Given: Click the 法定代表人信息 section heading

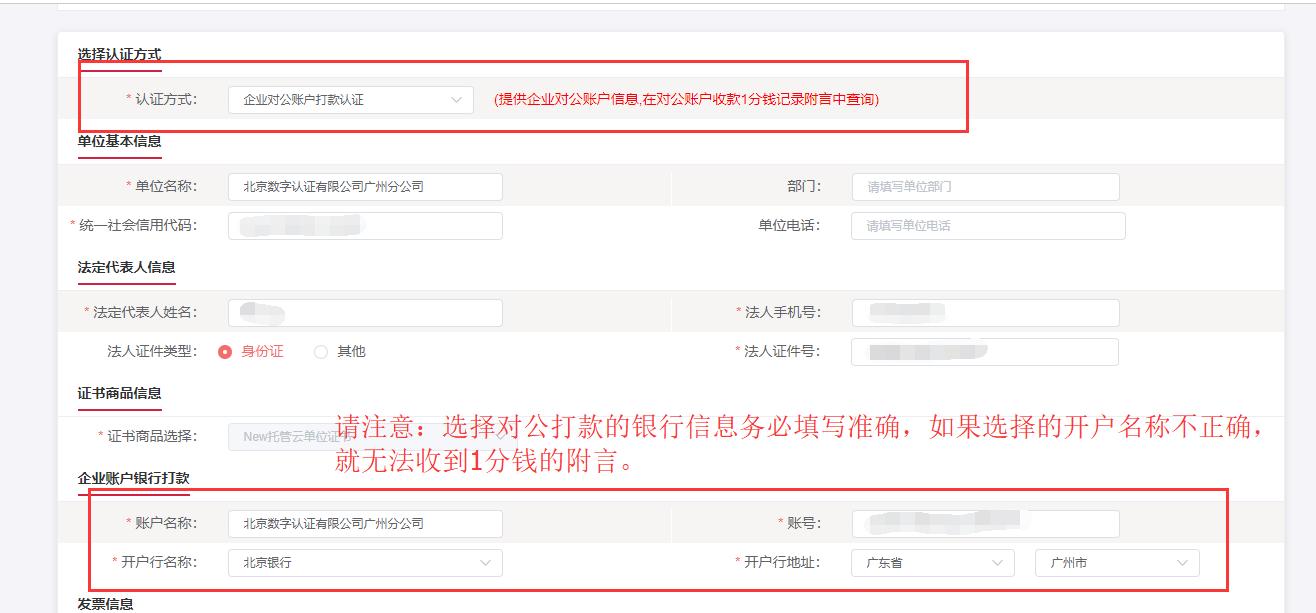Looking at the screenshot, I should coord(126,267).
